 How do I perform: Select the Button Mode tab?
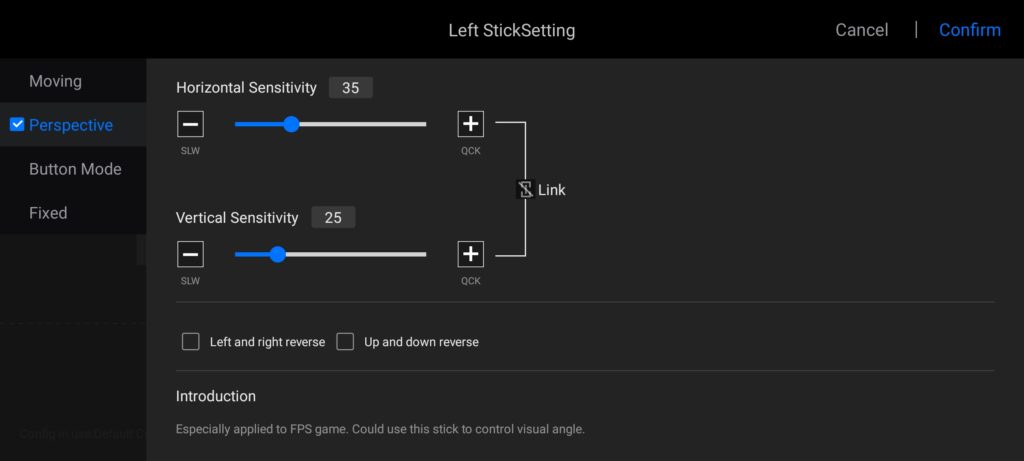(75, 169)
